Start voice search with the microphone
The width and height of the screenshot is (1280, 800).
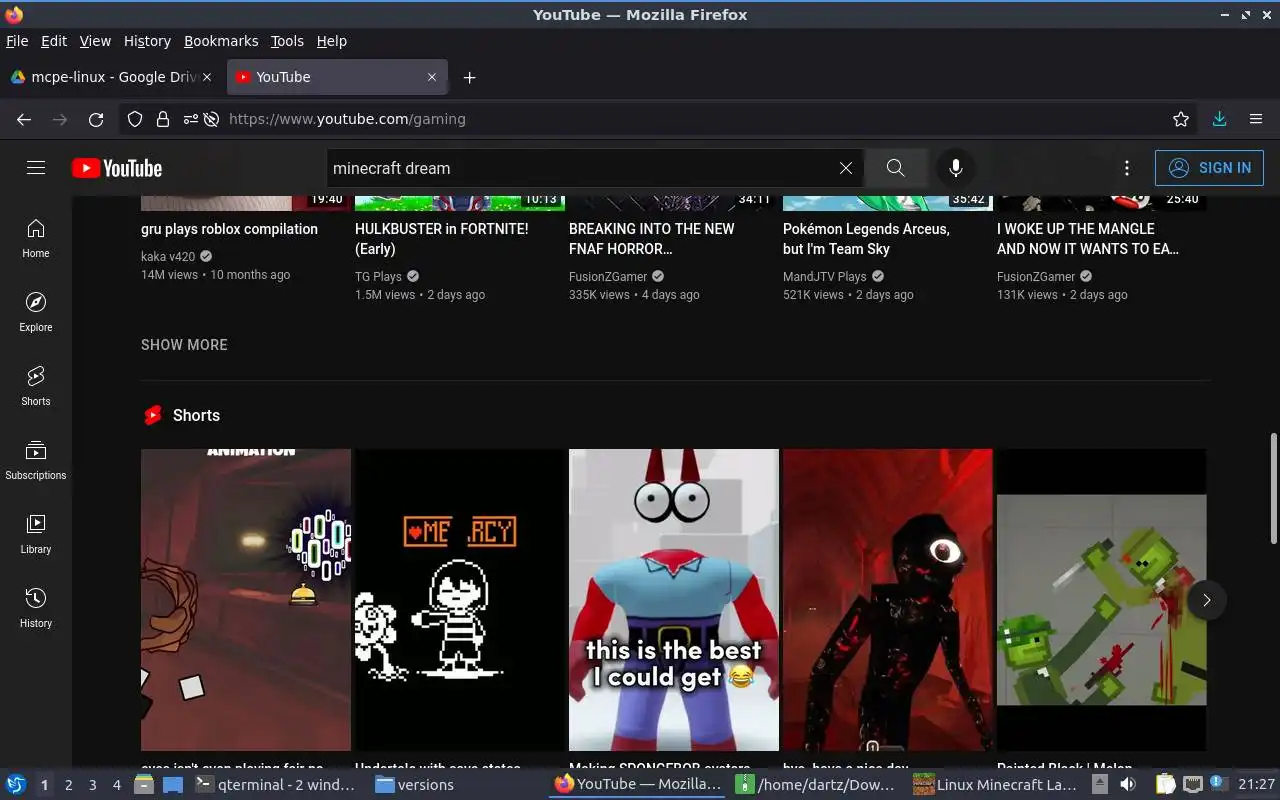pyautogui.click(x=956, y=168)
